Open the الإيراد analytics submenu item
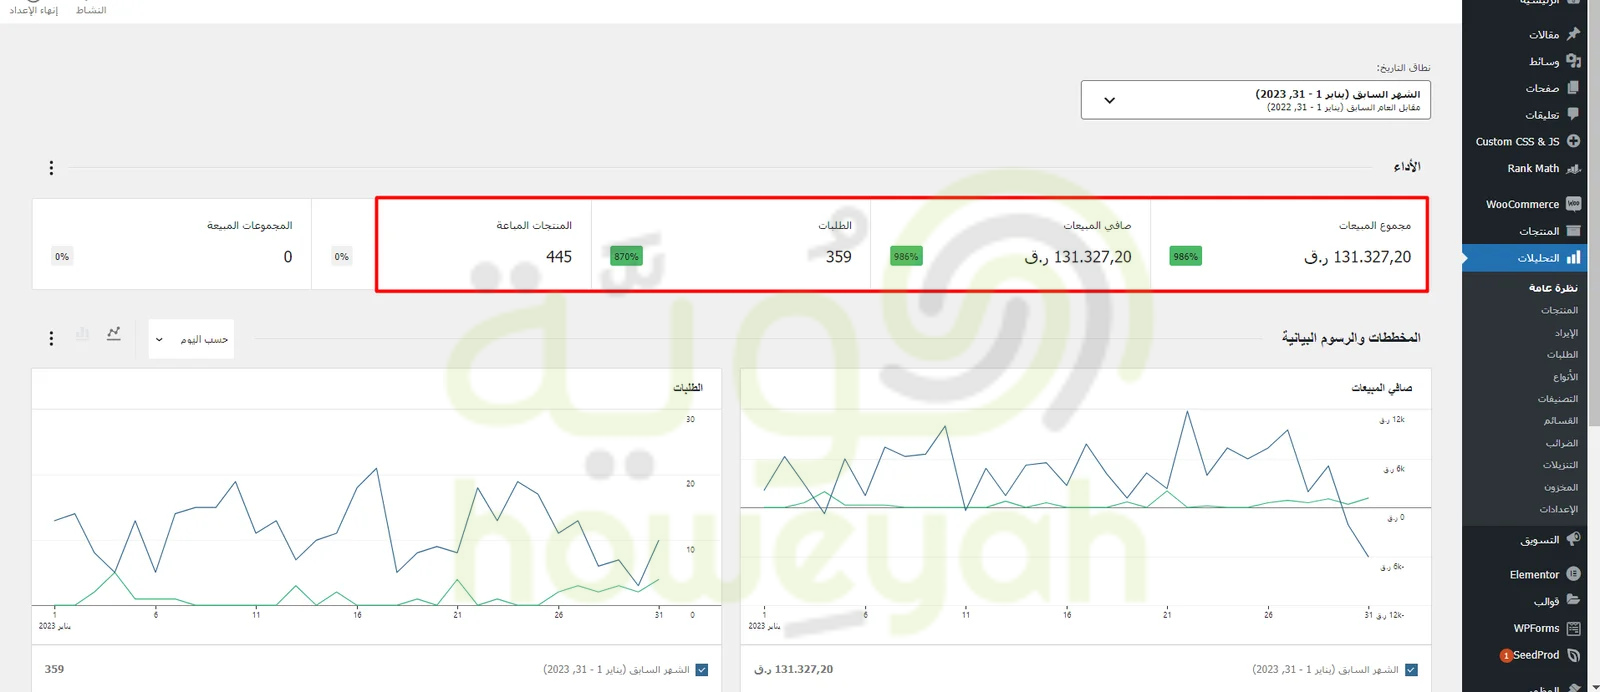The width and height of the screenshot is (1600, 692). 1565,333
